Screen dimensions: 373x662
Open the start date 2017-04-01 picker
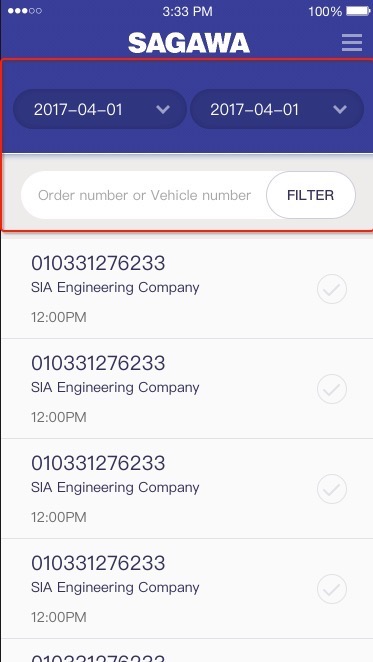(100, 109)
